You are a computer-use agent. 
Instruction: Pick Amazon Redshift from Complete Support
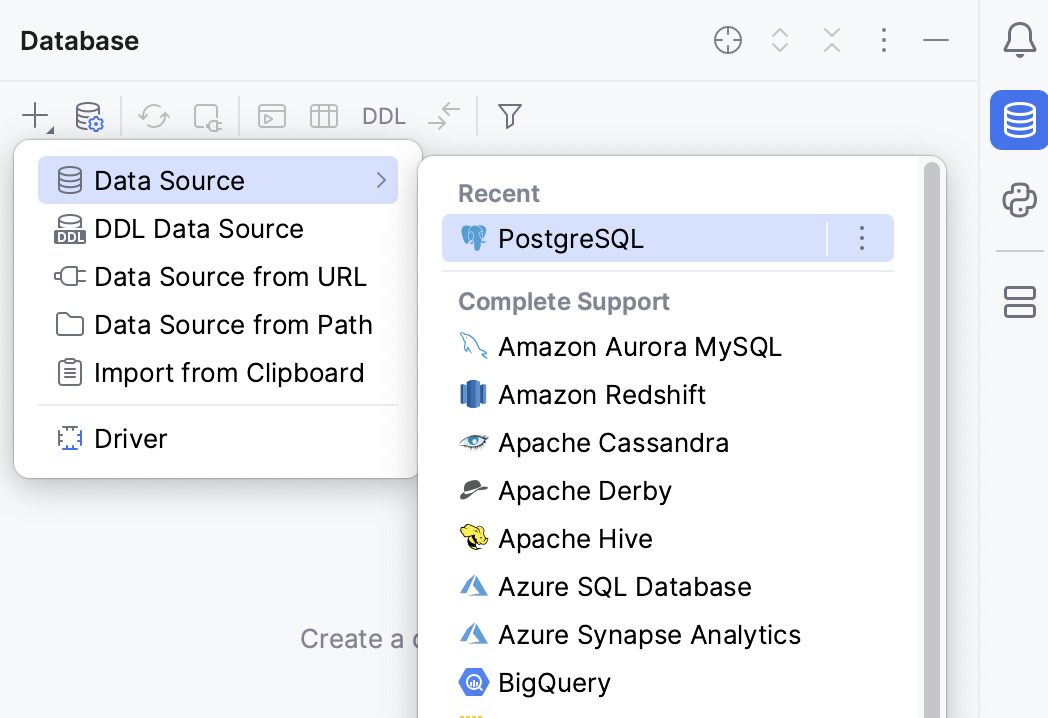[x=601, y=394]
